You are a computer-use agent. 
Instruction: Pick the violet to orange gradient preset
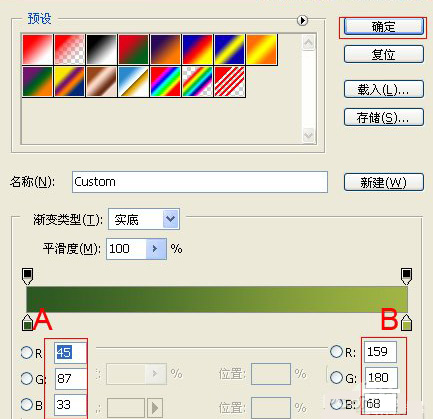pos(165,49)
